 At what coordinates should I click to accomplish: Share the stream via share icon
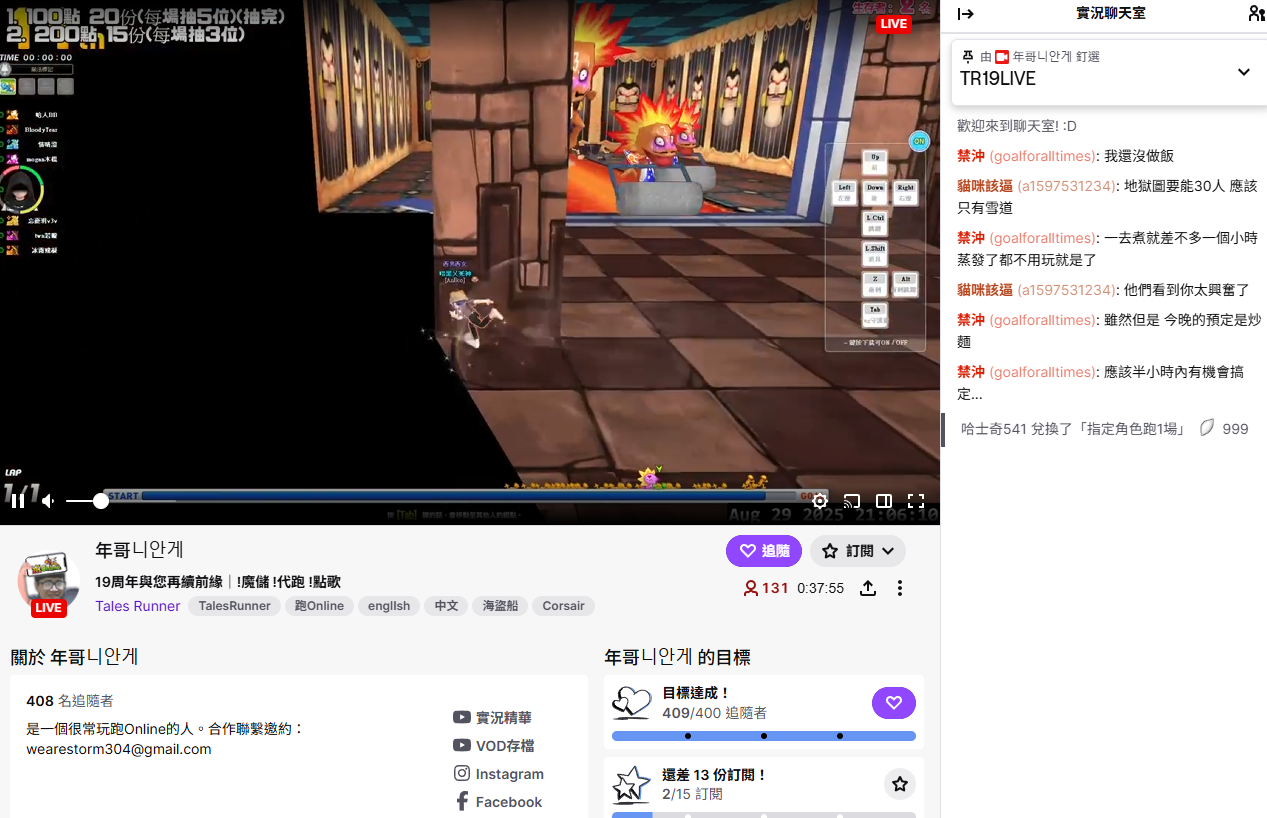(868, 588)
